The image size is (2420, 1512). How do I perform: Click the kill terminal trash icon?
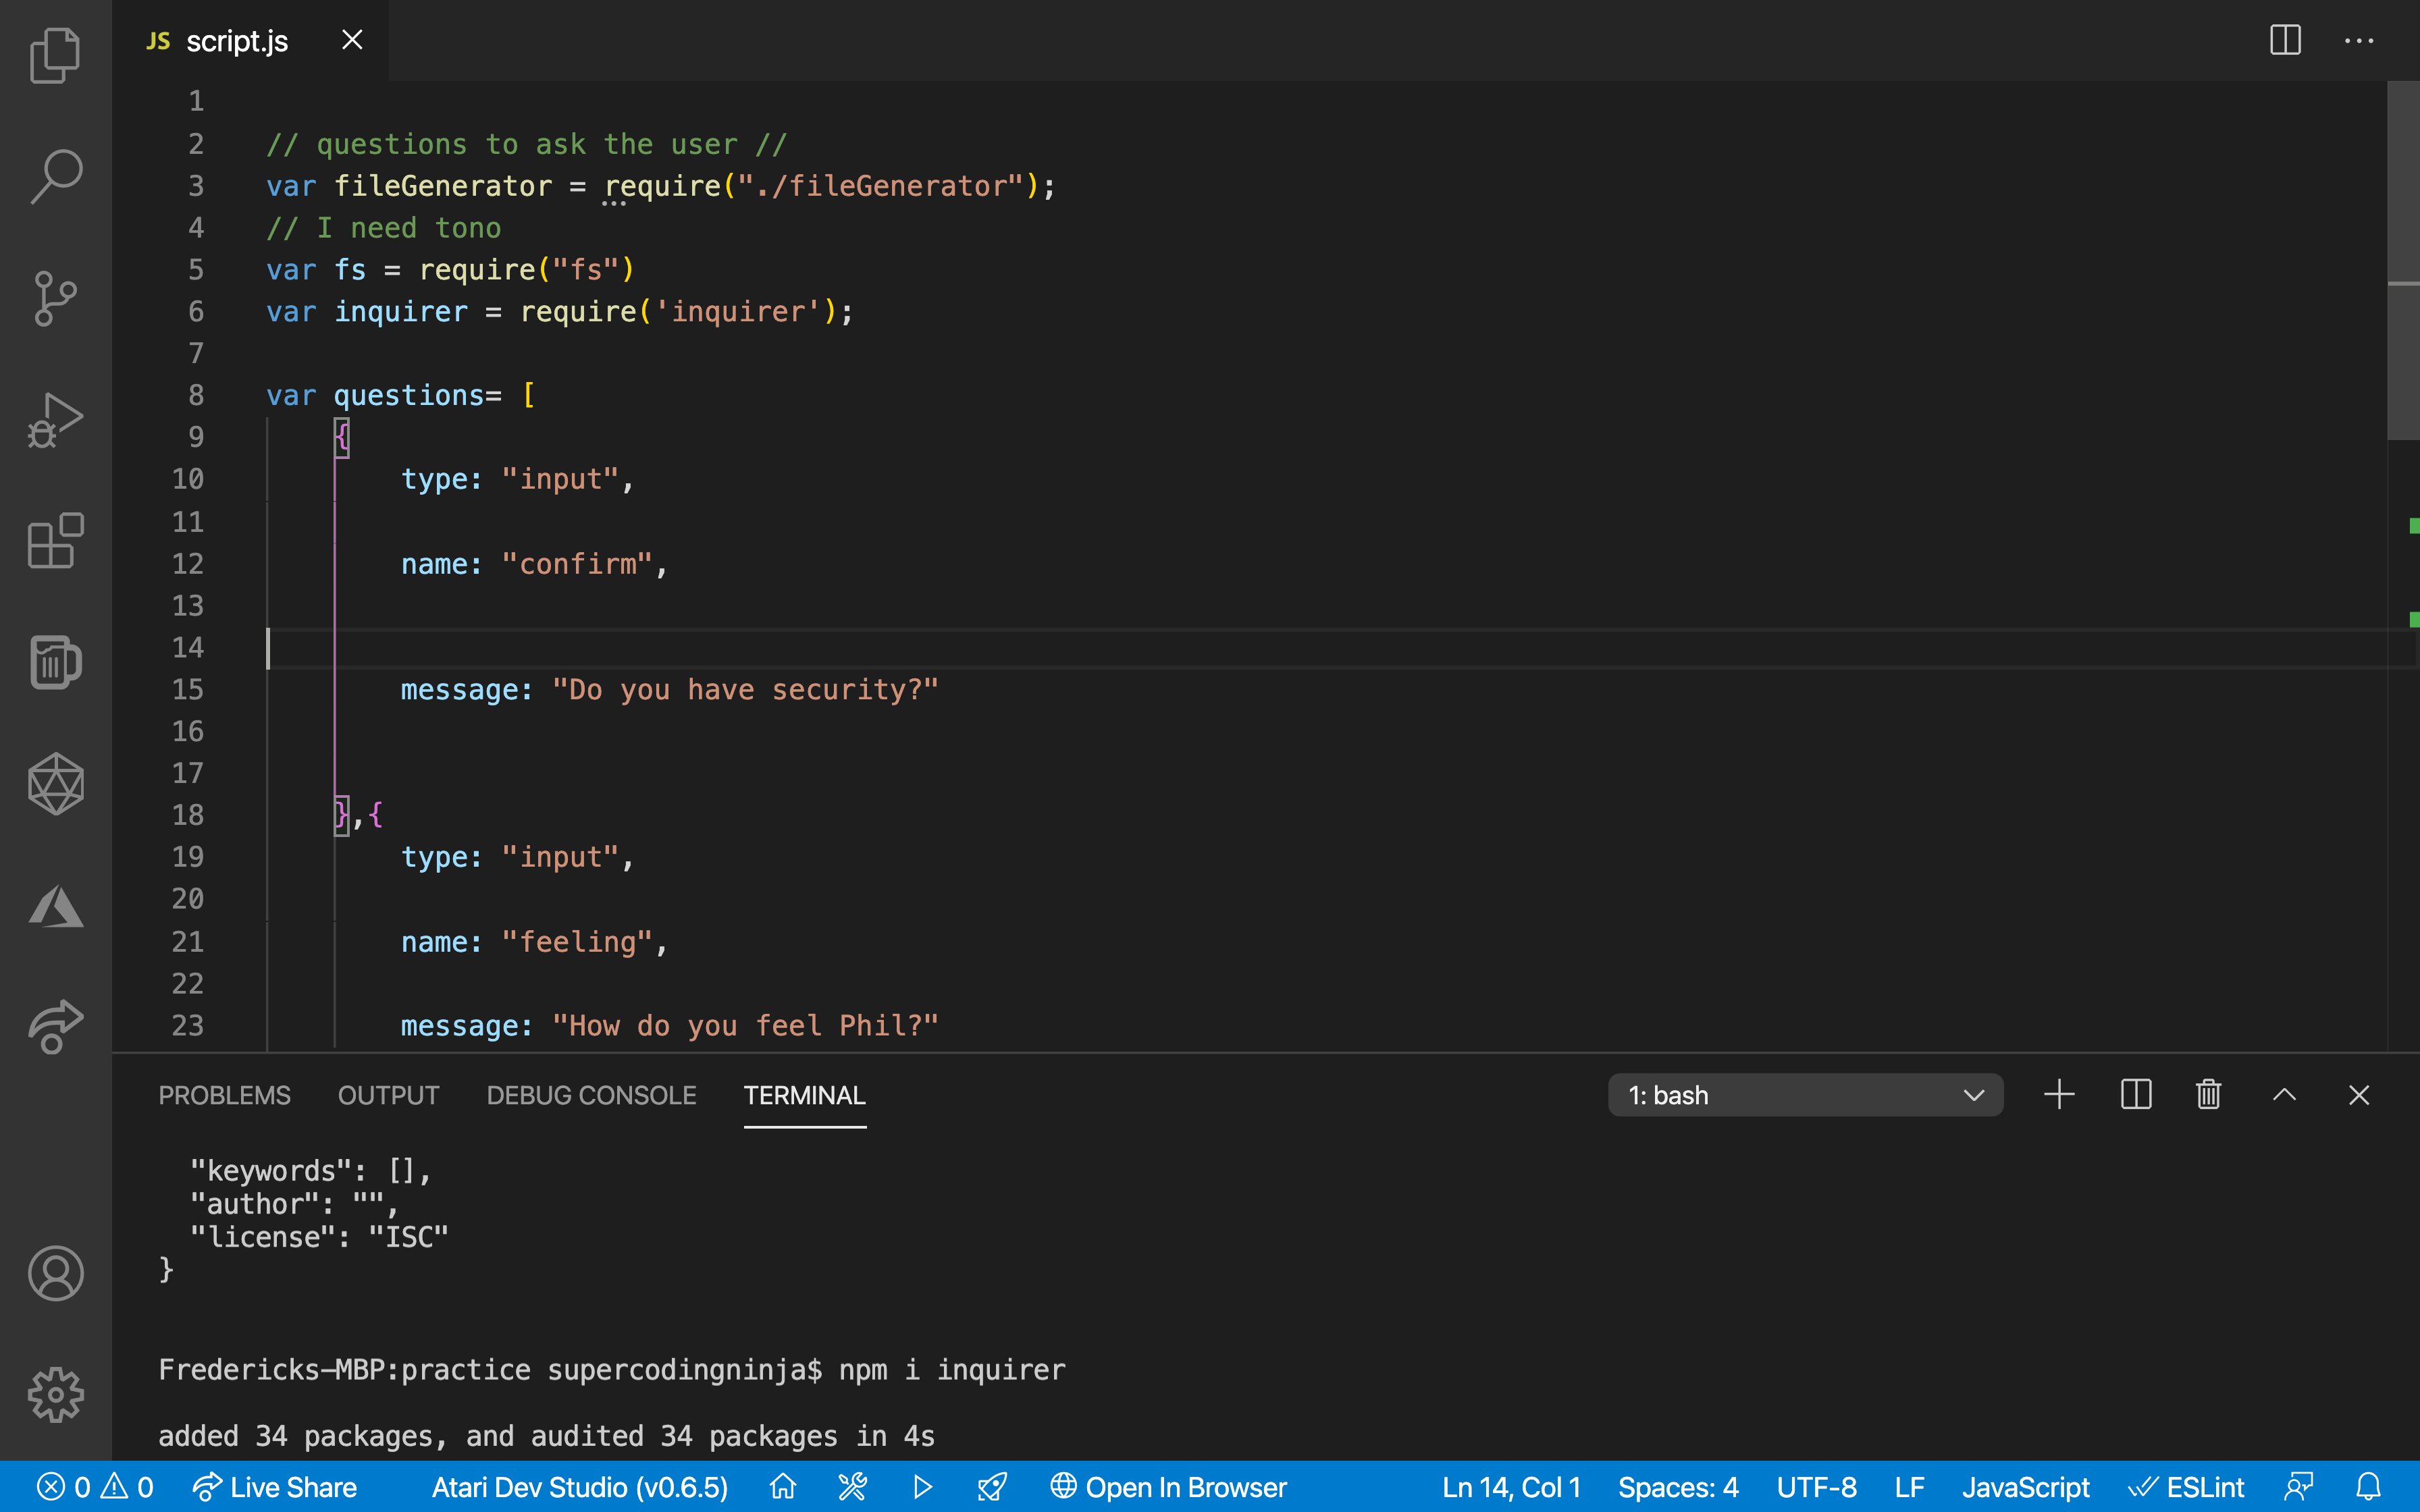(x=2208, y=1095)
